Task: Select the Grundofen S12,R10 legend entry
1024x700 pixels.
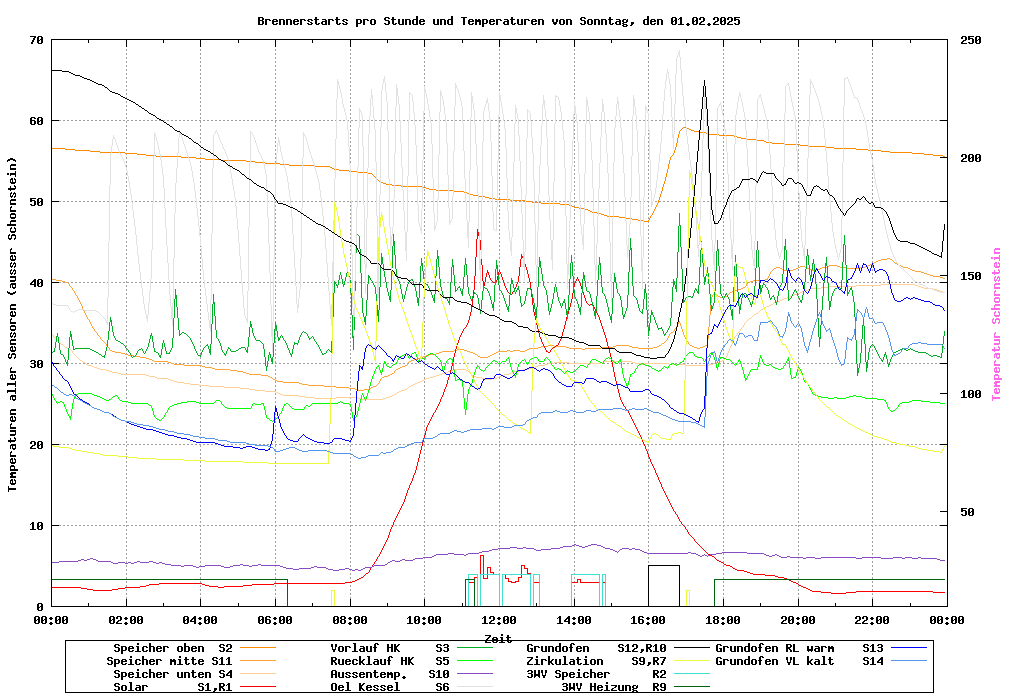Action: pos(596,648)
